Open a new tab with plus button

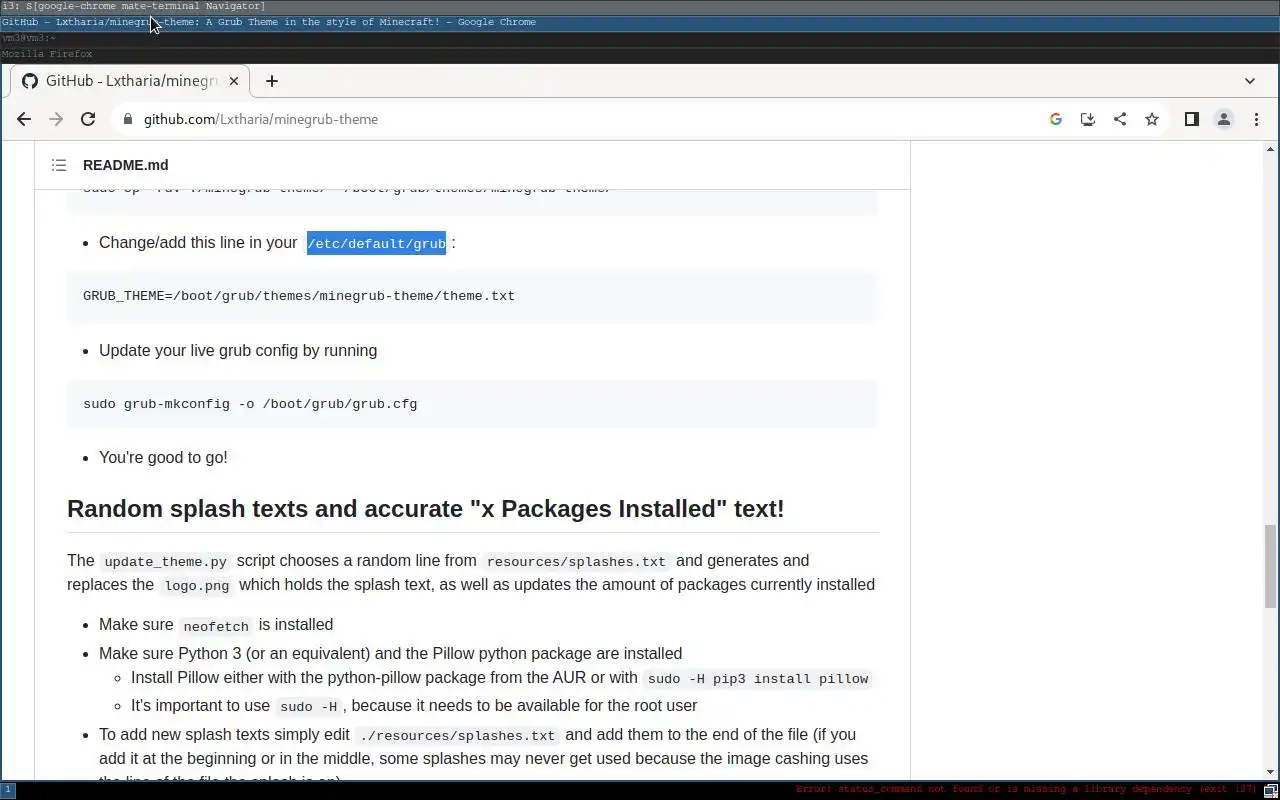pos(272,81)
